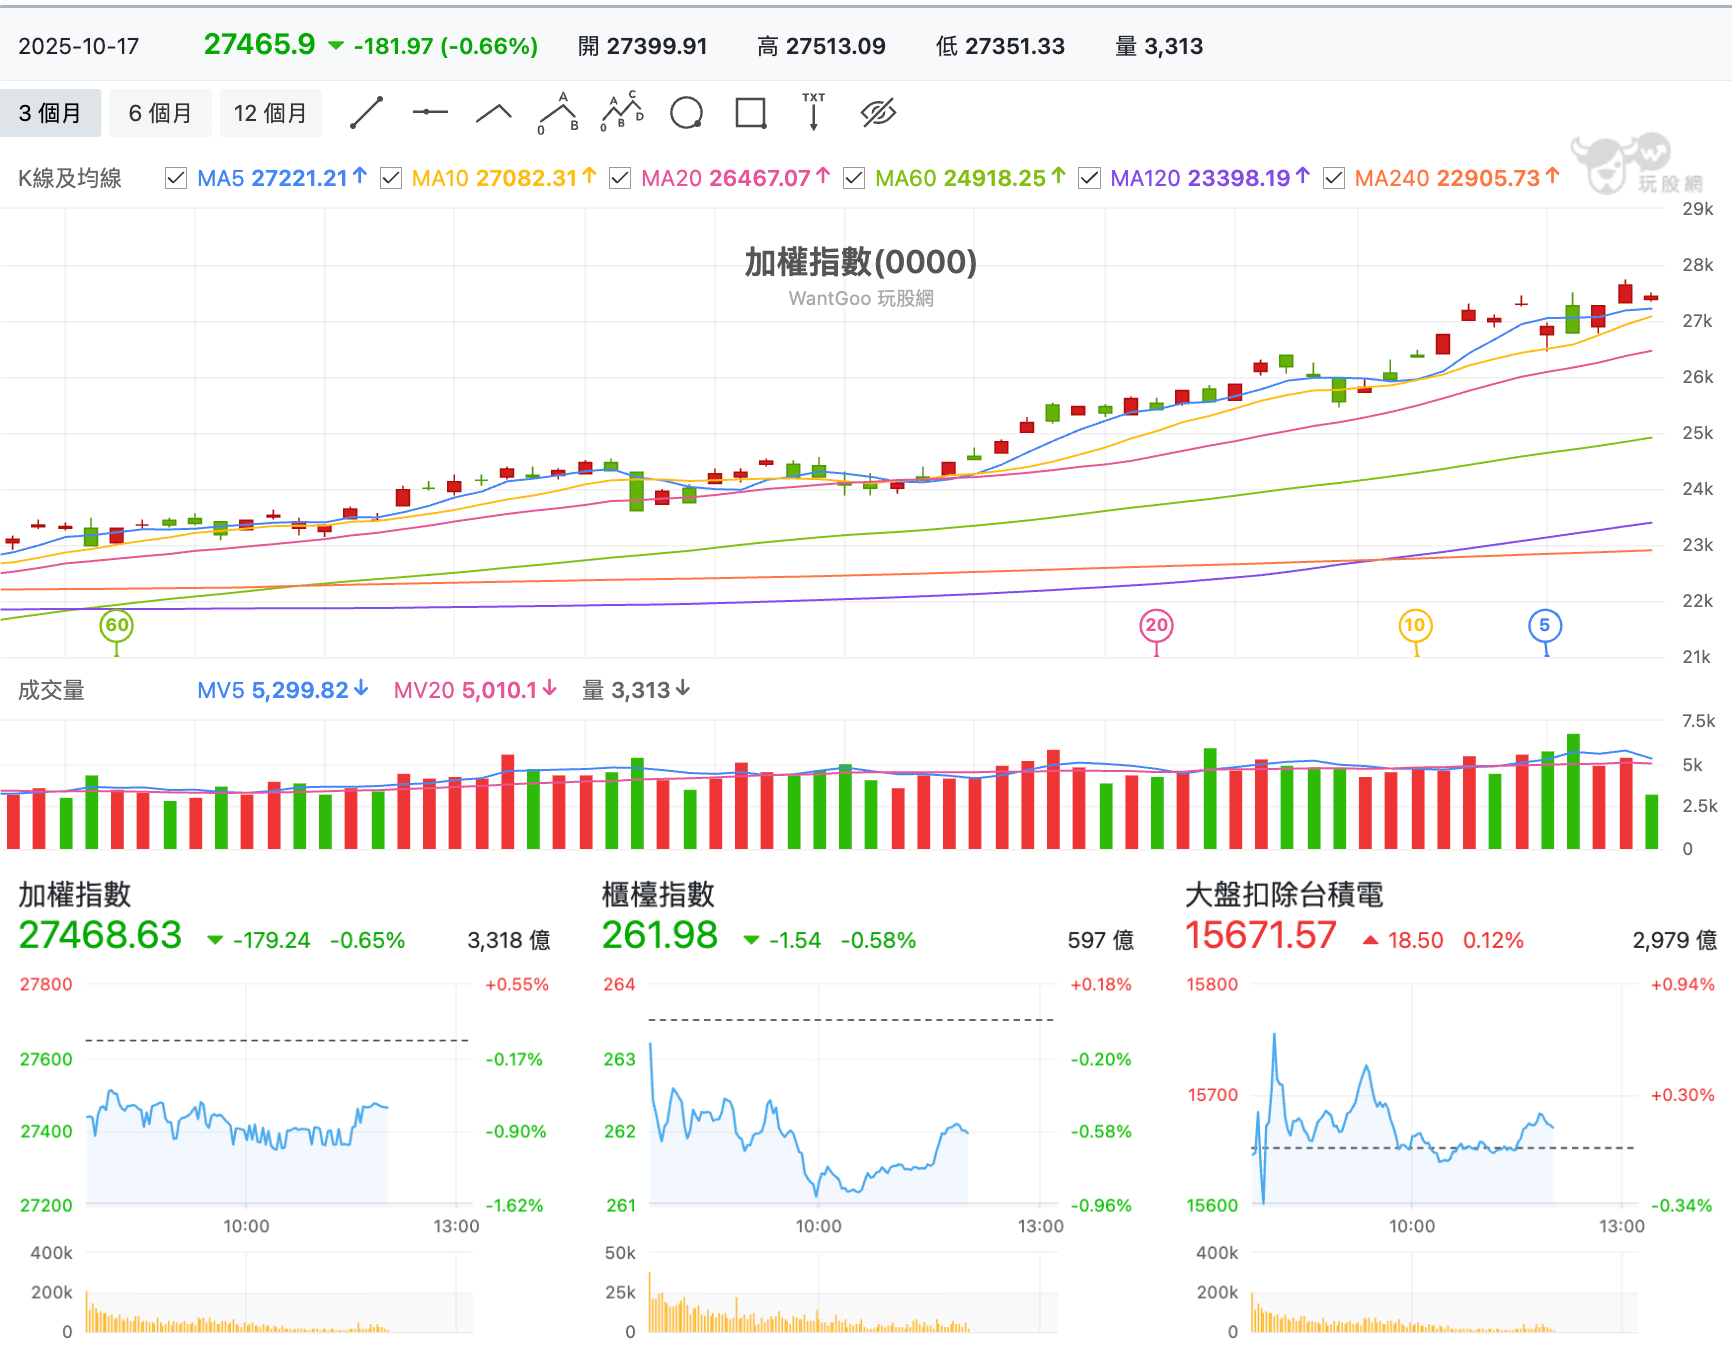
Task: Uncheck the MA240 moving average checkbox
Action: [x=1334, y=178]
